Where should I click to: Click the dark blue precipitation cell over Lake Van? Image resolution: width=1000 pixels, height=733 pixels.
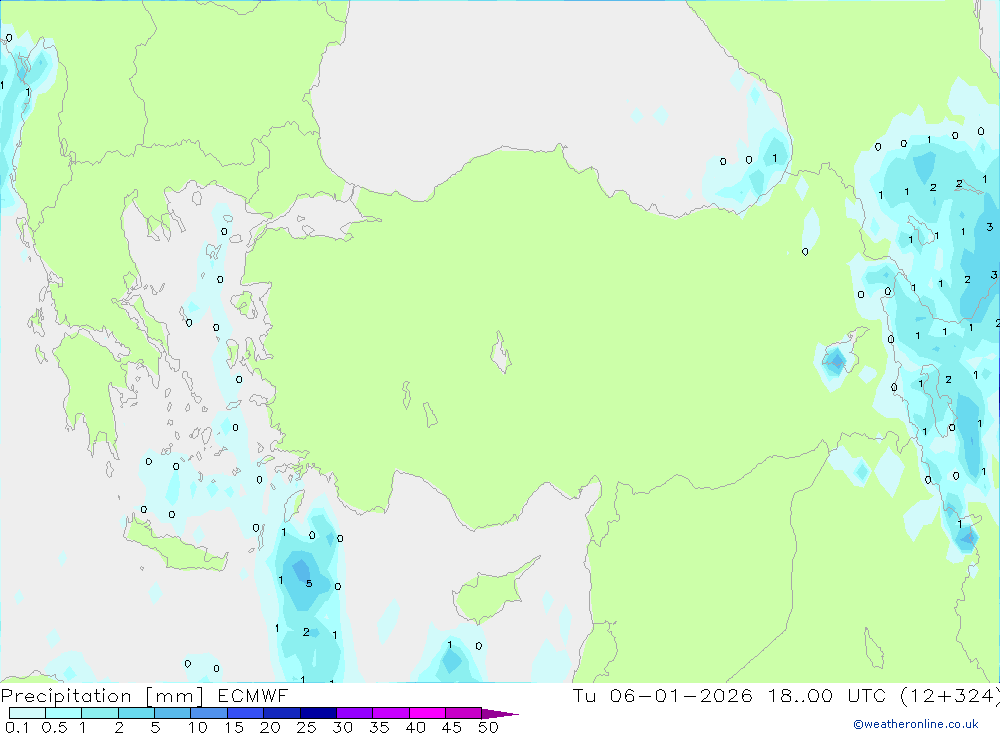(836, 362)
